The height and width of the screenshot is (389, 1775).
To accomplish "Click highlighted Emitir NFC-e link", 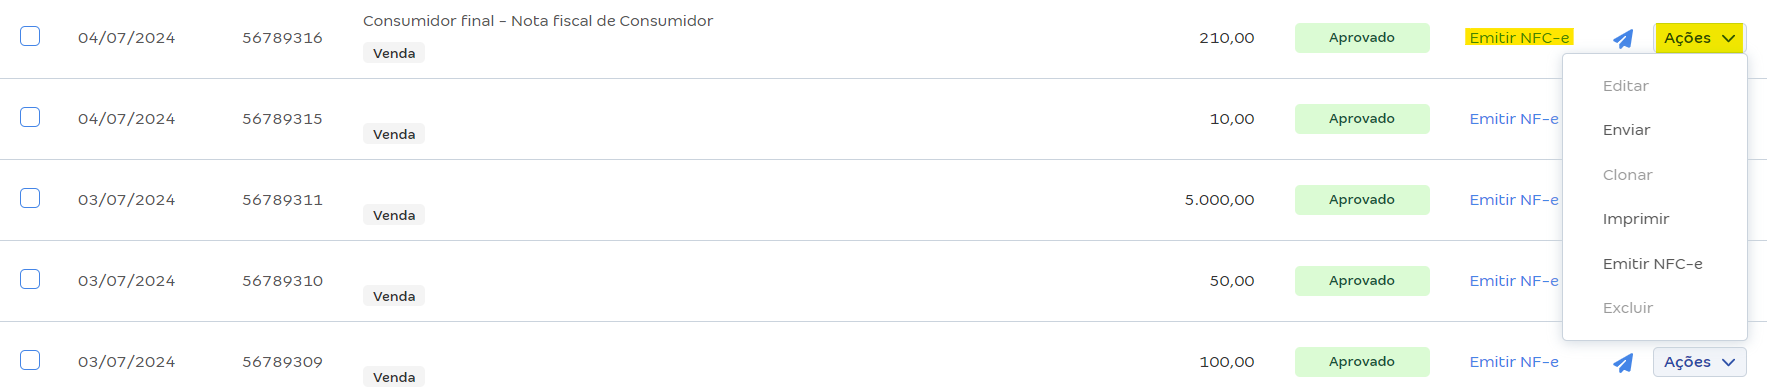I will [x=1519, y=38].
